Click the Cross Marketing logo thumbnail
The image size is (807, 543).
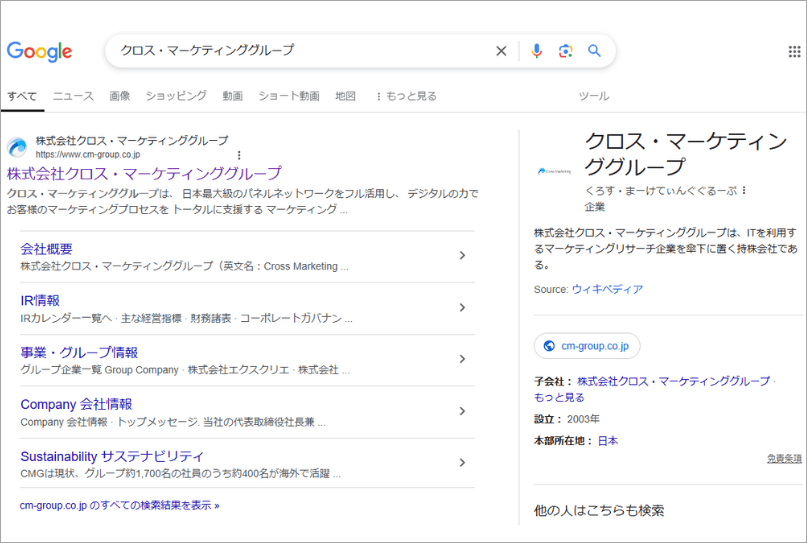[x=554, y=171]
